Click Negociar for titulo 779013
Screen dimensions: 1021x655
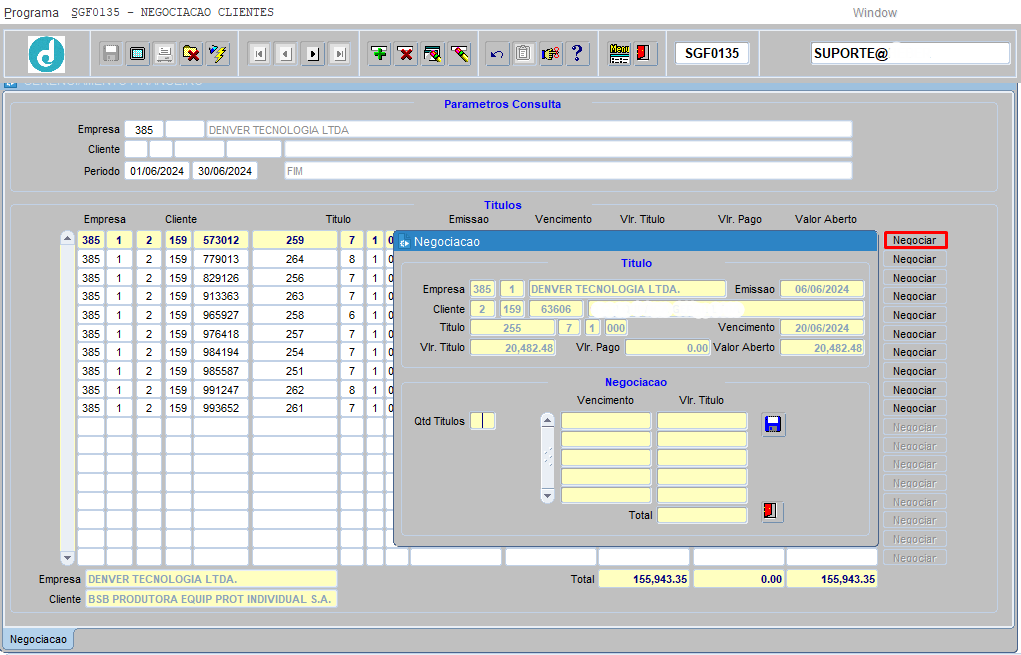pyautogui.click(x=914, y=259)
